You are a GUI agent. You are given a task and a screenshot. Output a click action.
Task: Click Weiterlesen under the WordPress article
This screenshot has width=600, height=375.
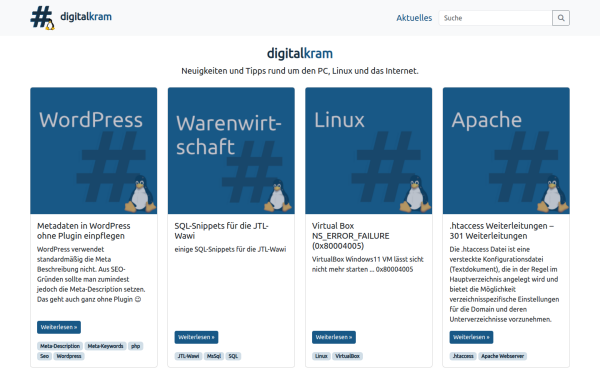click(59, 327)
